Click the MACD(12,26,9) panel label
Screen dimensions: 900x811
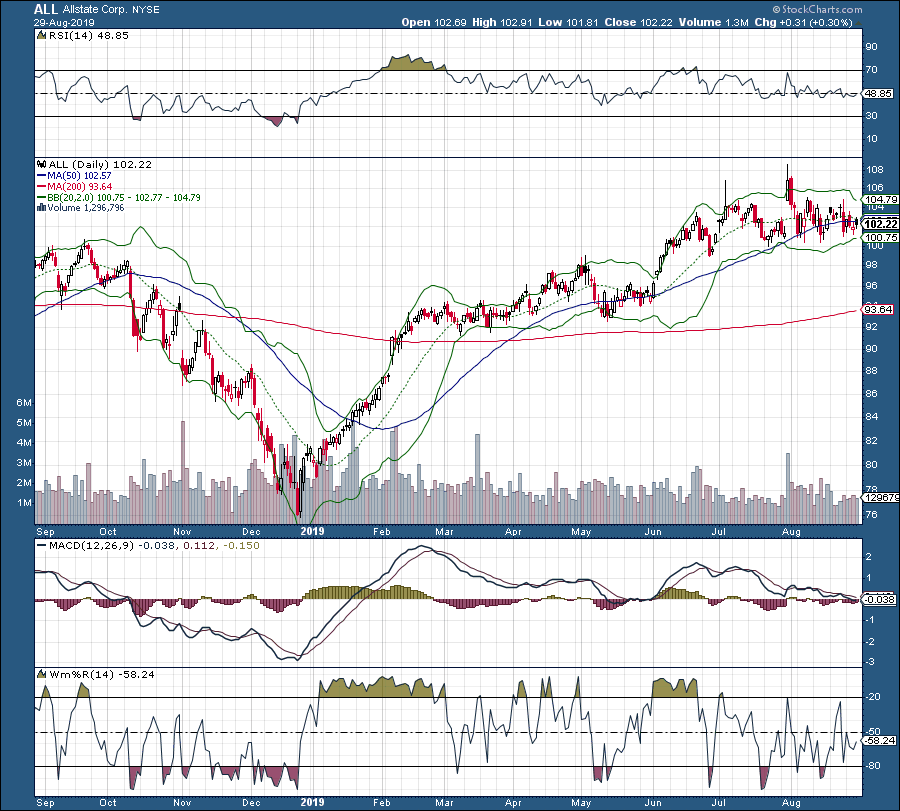tap(91, 545)
